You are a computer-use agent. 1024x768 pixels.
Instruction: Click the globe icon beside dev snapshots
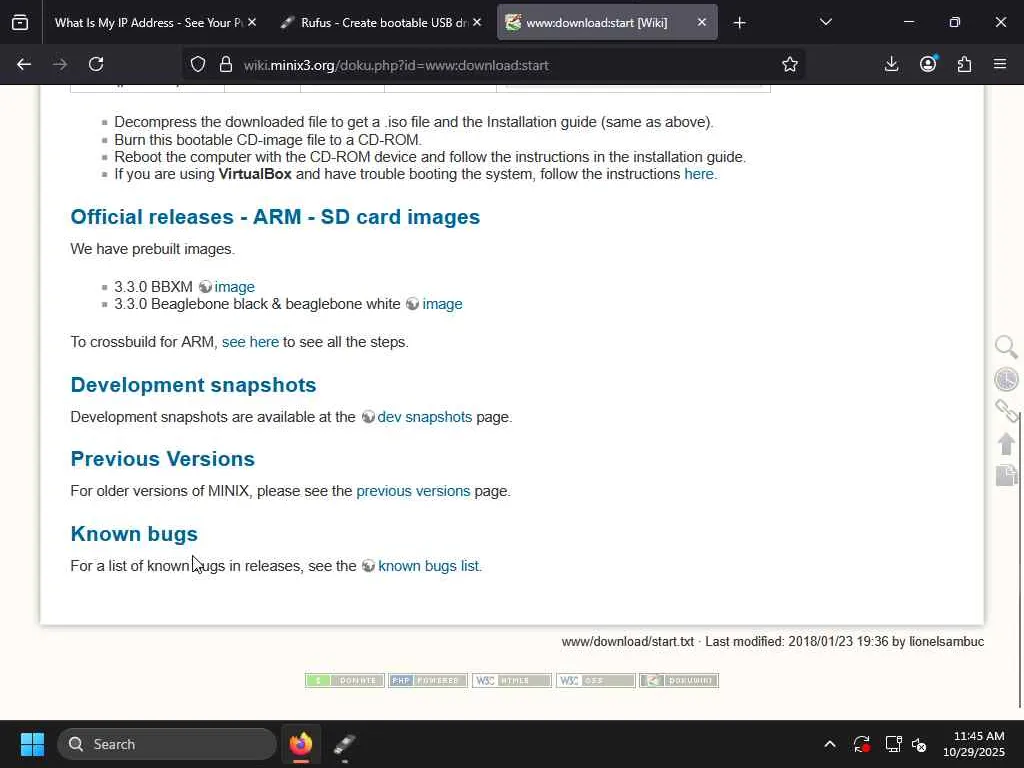pyautogui.click(x=368, y=417)
